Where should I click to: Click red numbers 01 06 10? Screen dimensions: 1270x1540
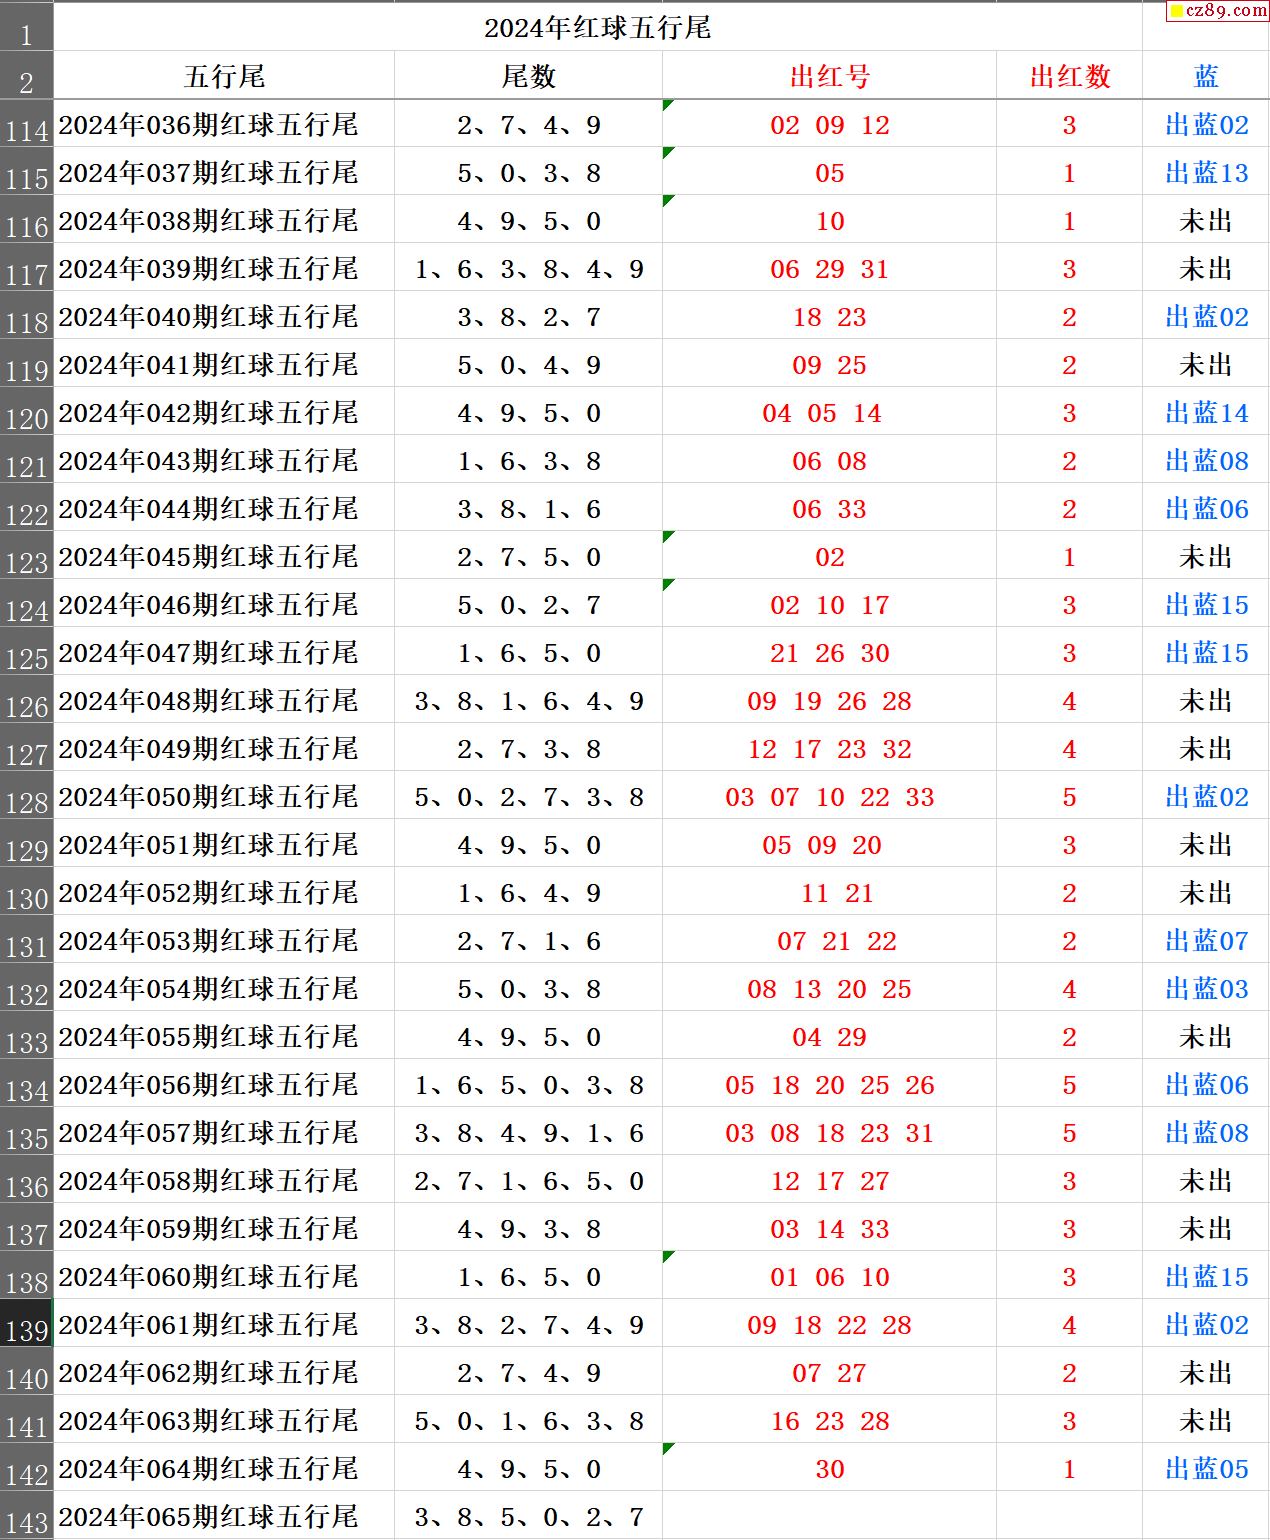pos(829,1276)
